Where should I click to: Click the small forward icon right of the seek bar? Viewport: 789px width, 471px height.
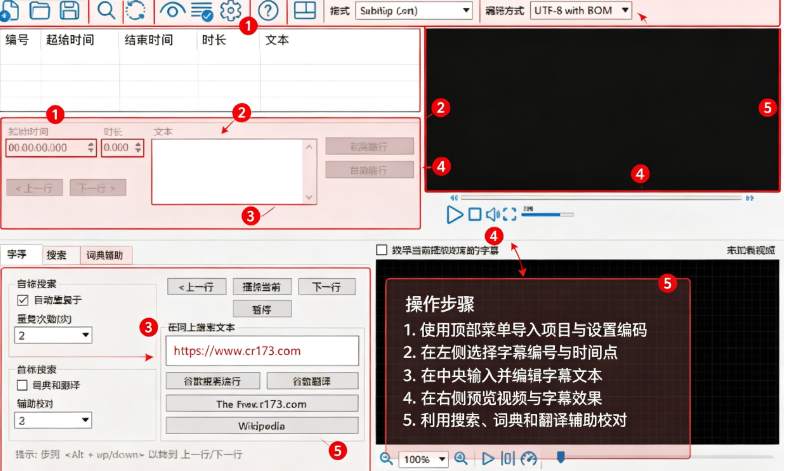click(750, 198)
